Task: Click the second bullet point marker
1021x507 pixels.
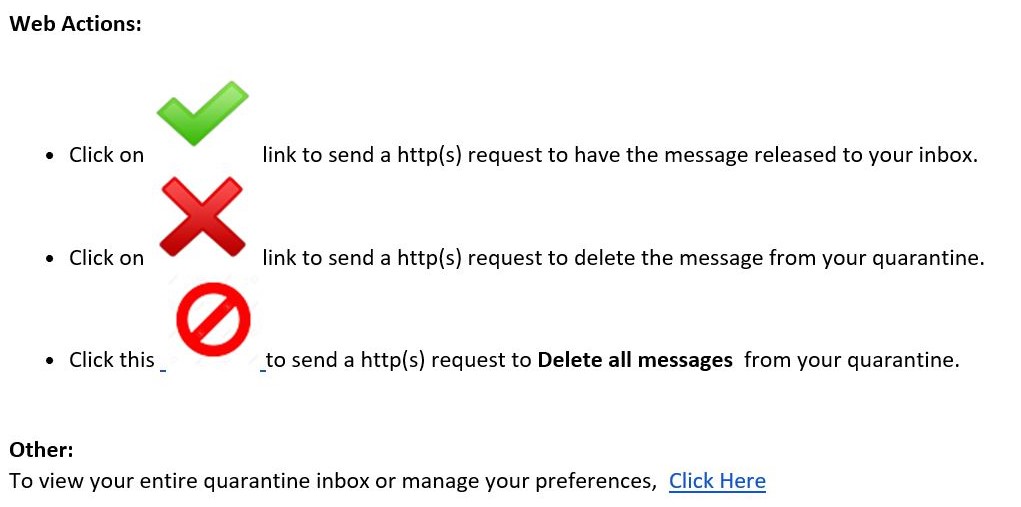Action: [50, 259]
